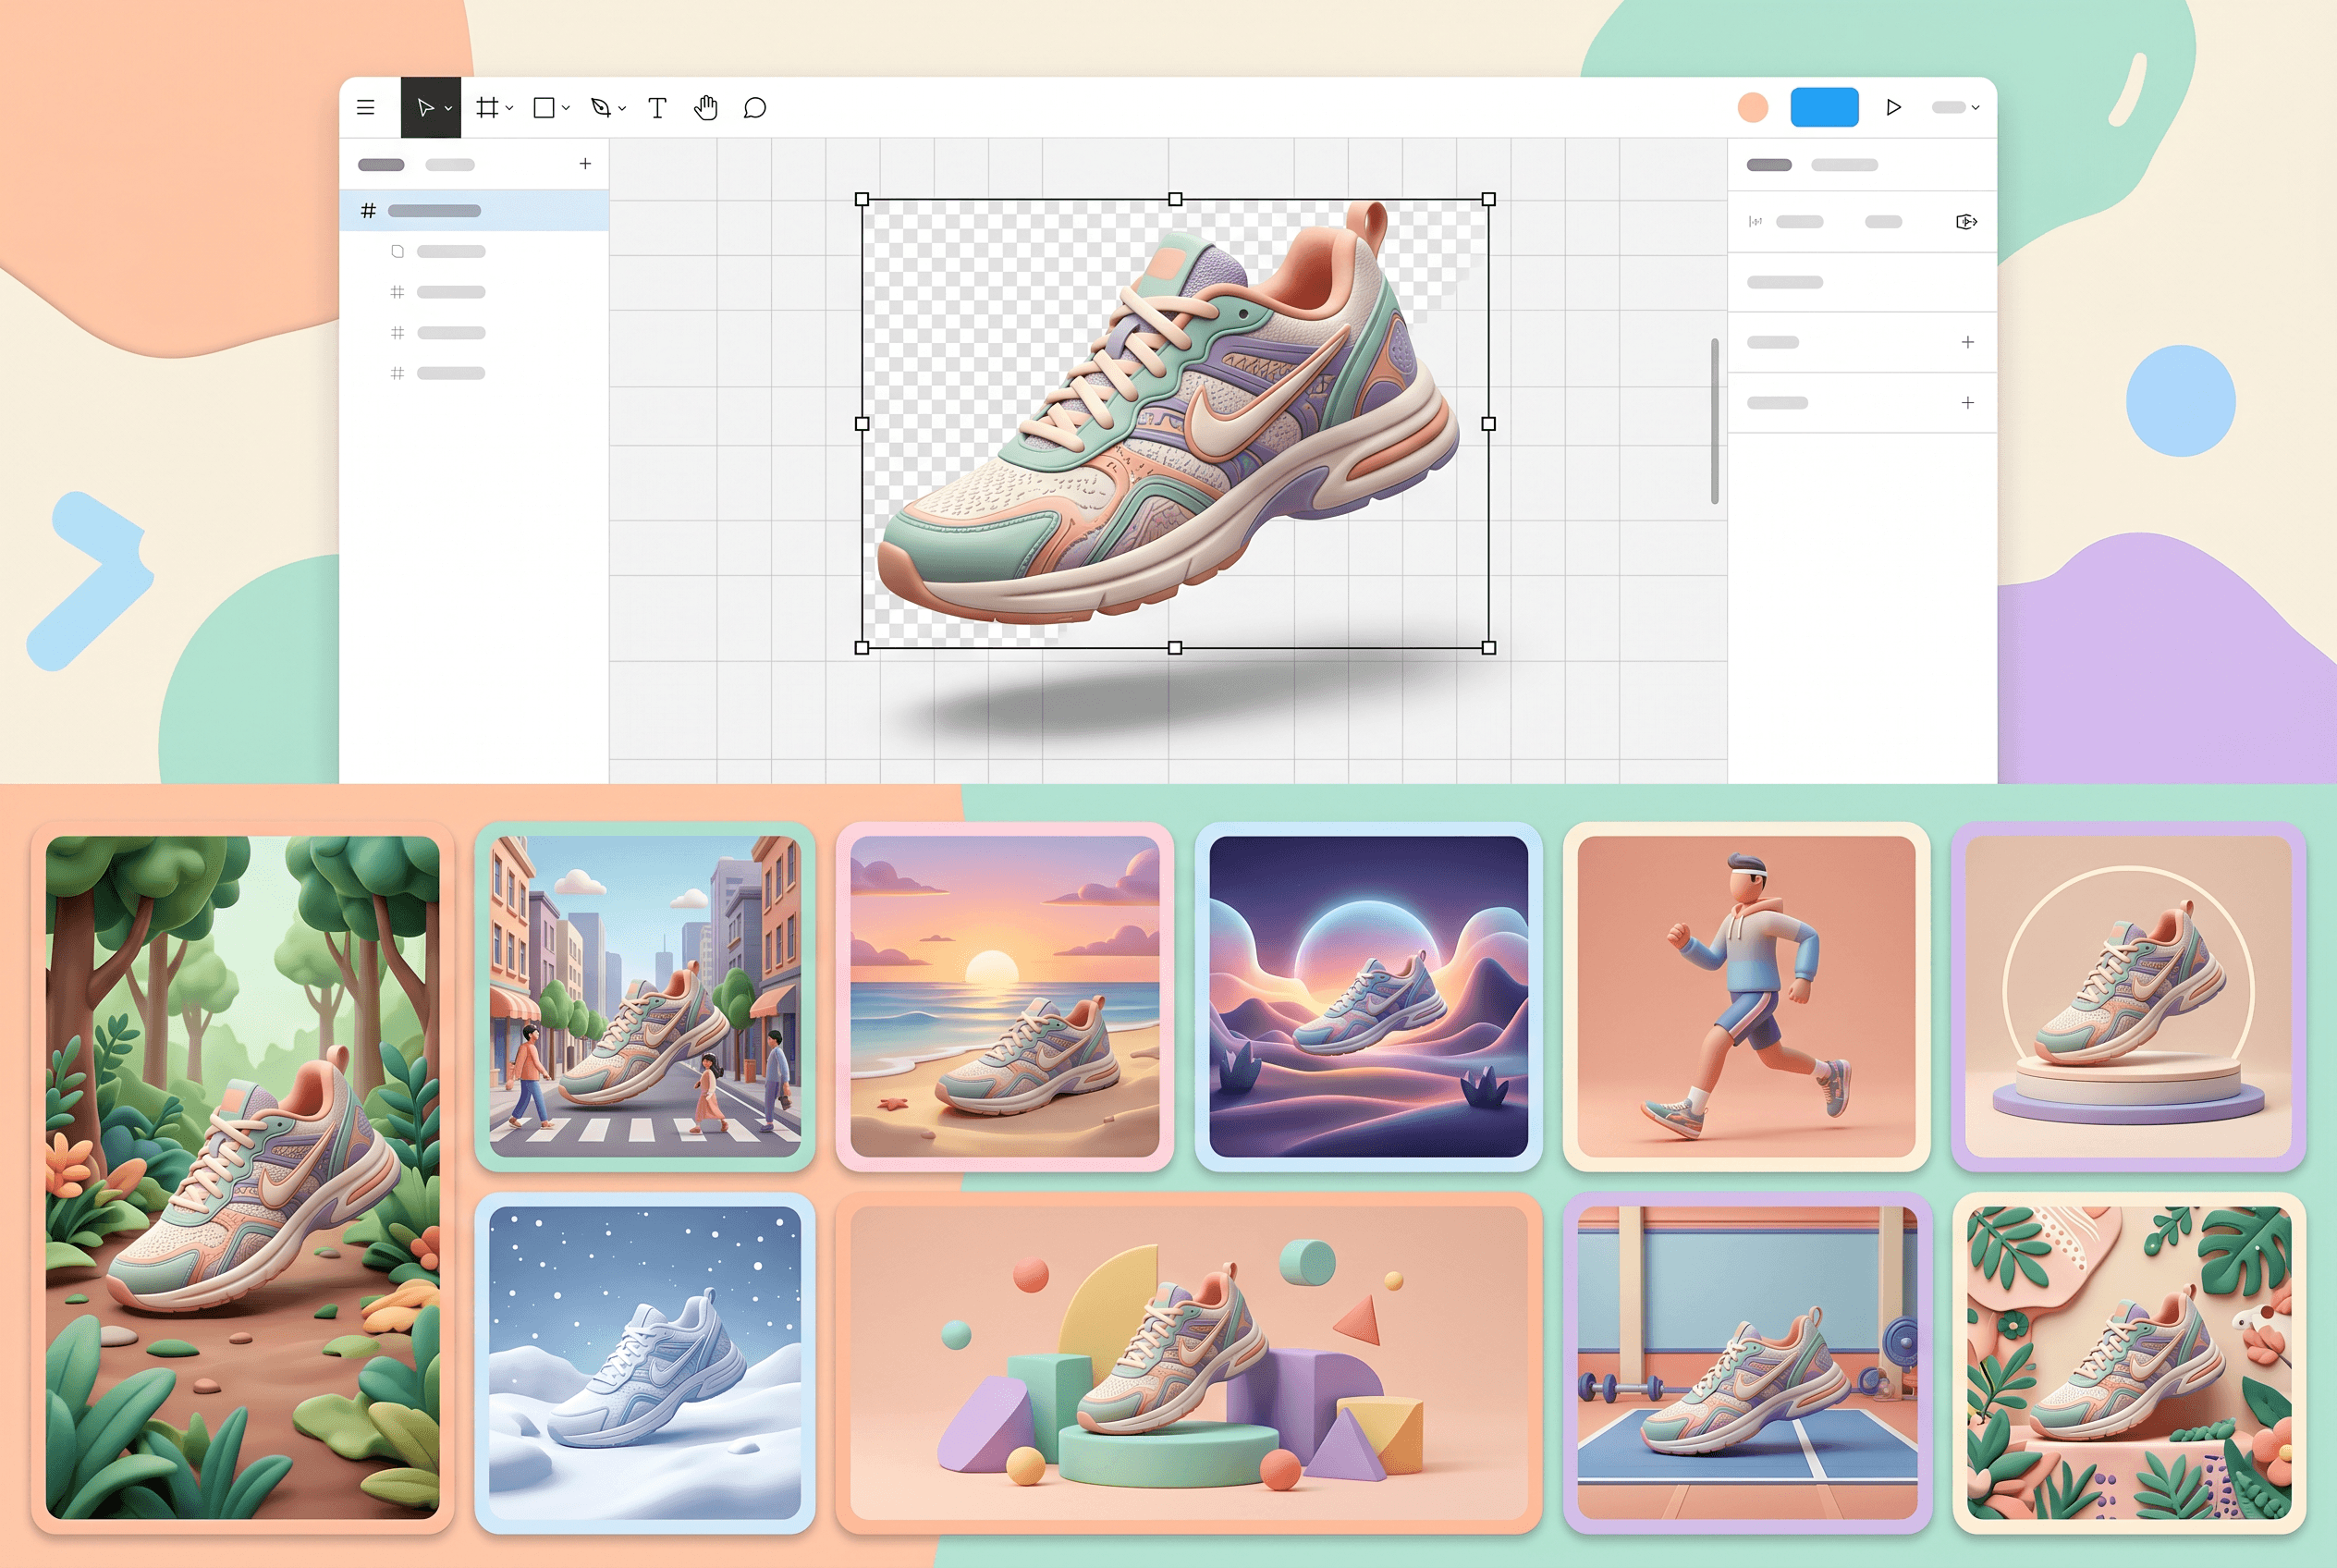Open the Frame tool dropdown chevron
2337x1568 pixels.
[x=510, y=108]
